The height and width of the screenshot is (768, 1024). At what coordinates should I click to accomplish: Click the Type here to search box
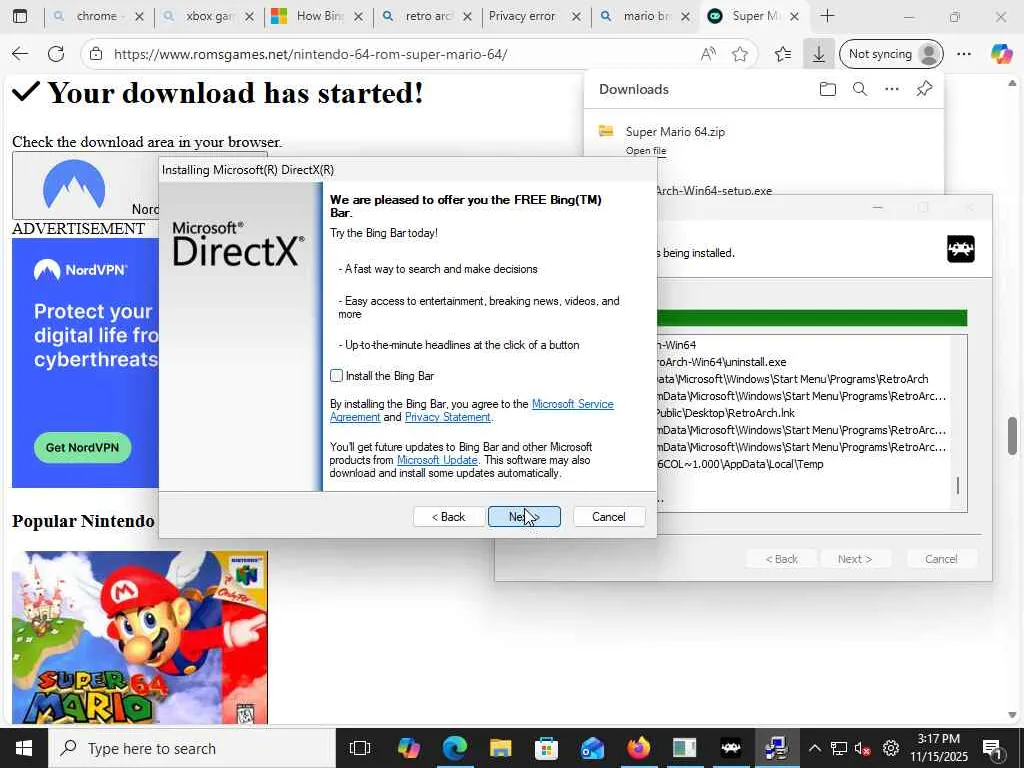tap(192, 748)
